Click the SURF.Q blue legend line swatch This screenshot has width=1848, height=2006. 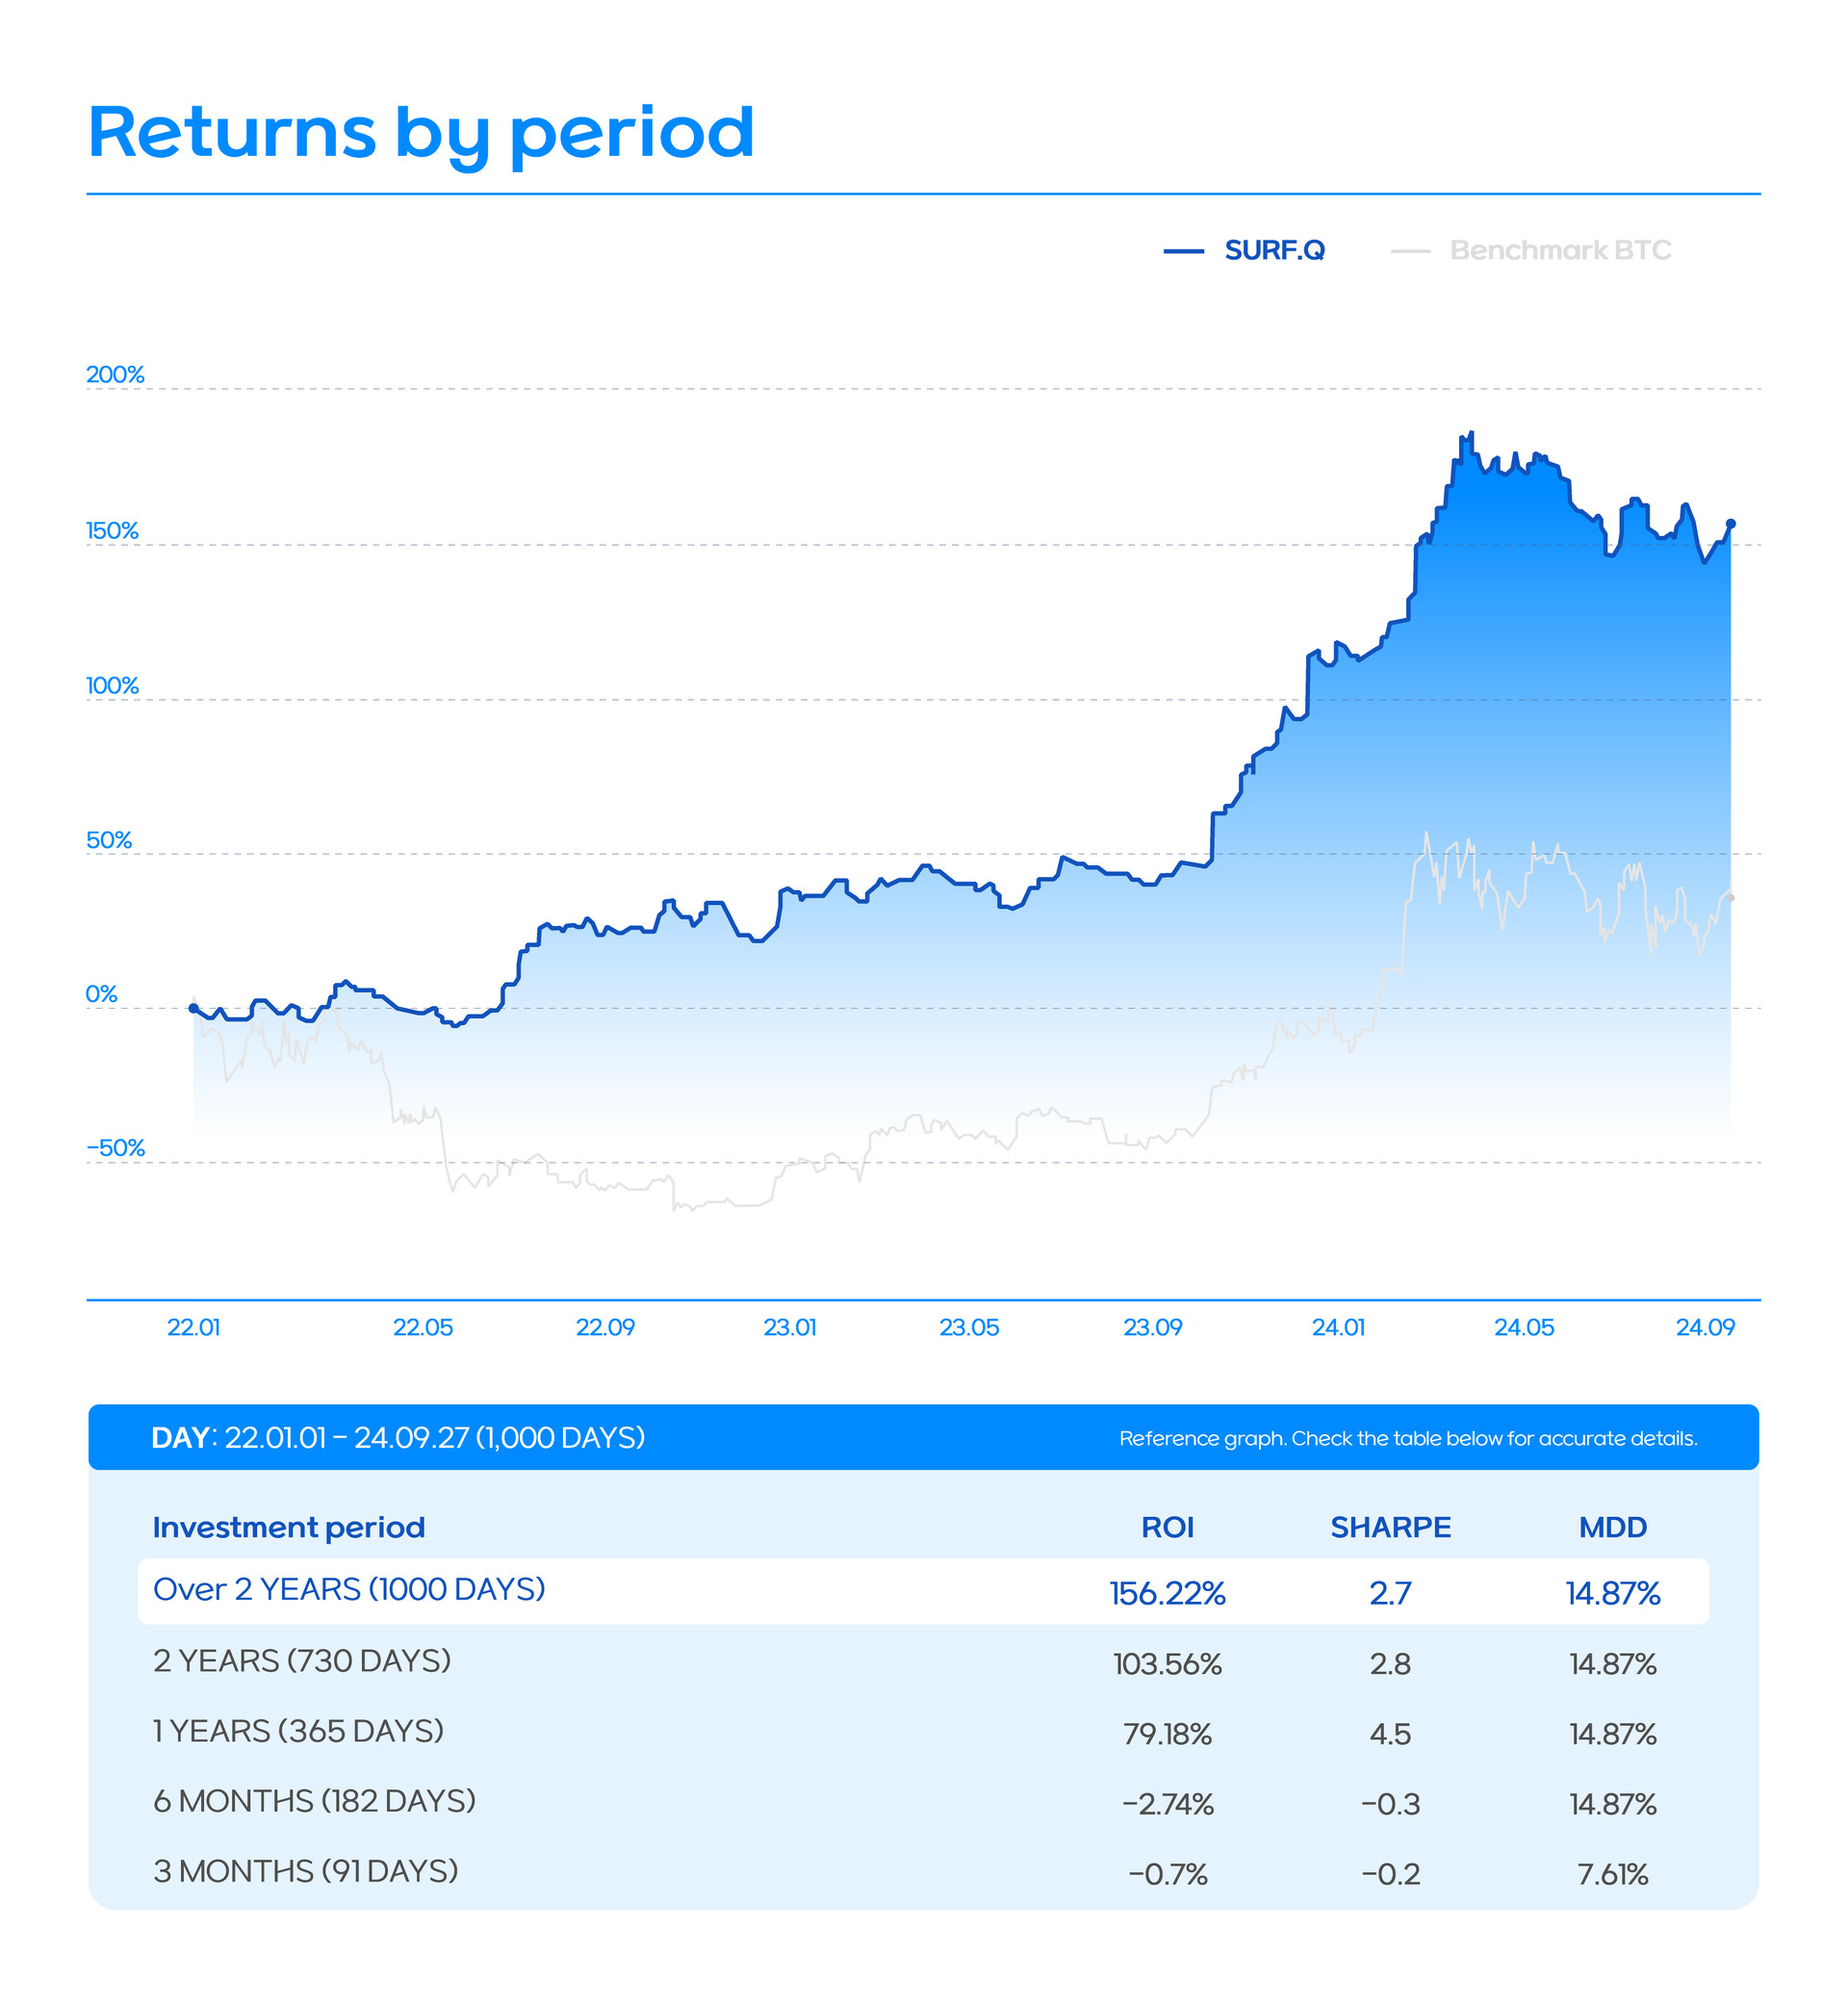pyautogui.click(x=1183, y=252)
